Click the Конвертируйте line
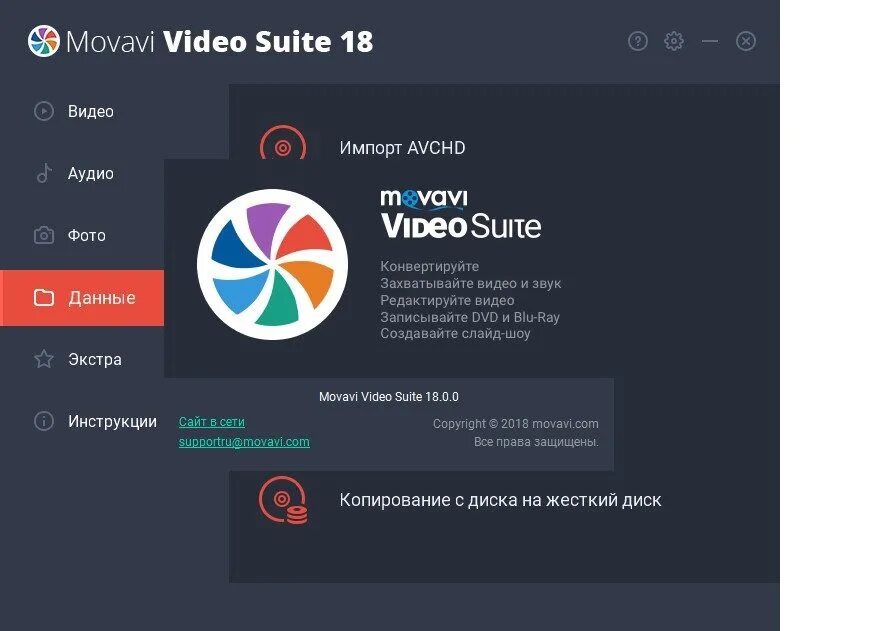 (429, 266)
